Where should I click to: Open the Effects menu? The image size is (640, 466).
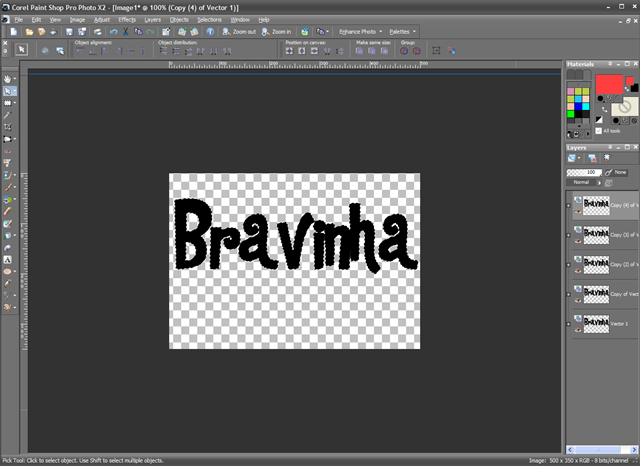click(127, 20)
